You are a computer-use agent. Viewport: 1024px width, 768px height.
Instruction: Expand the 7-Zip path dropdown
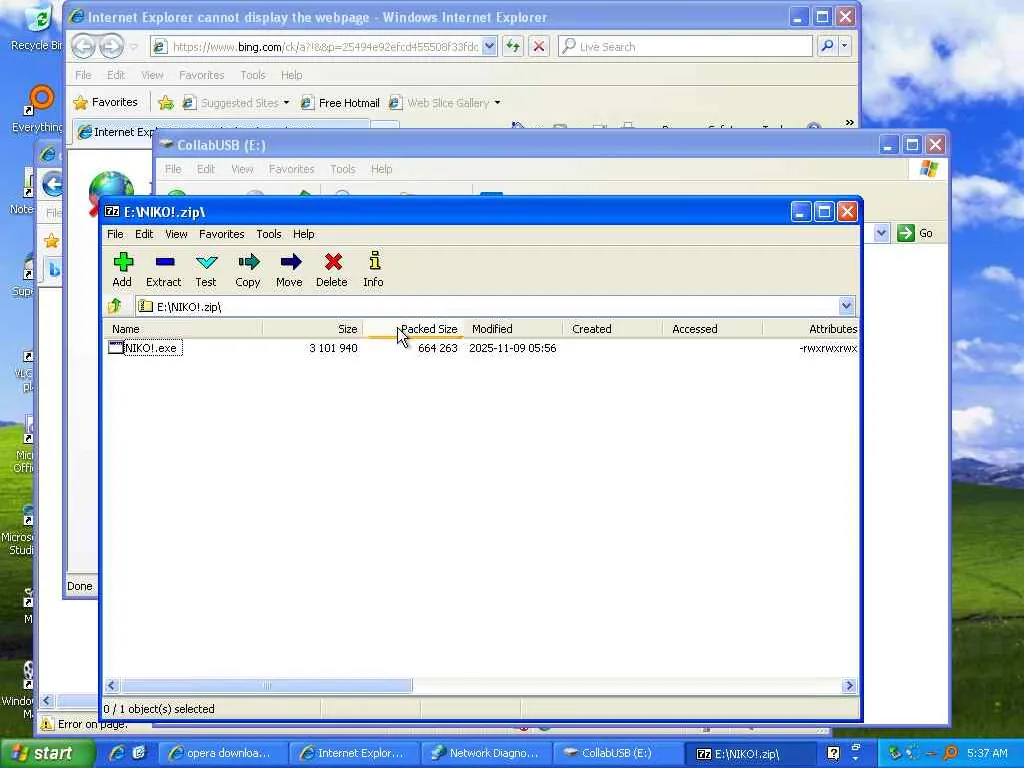pos(846,306)
